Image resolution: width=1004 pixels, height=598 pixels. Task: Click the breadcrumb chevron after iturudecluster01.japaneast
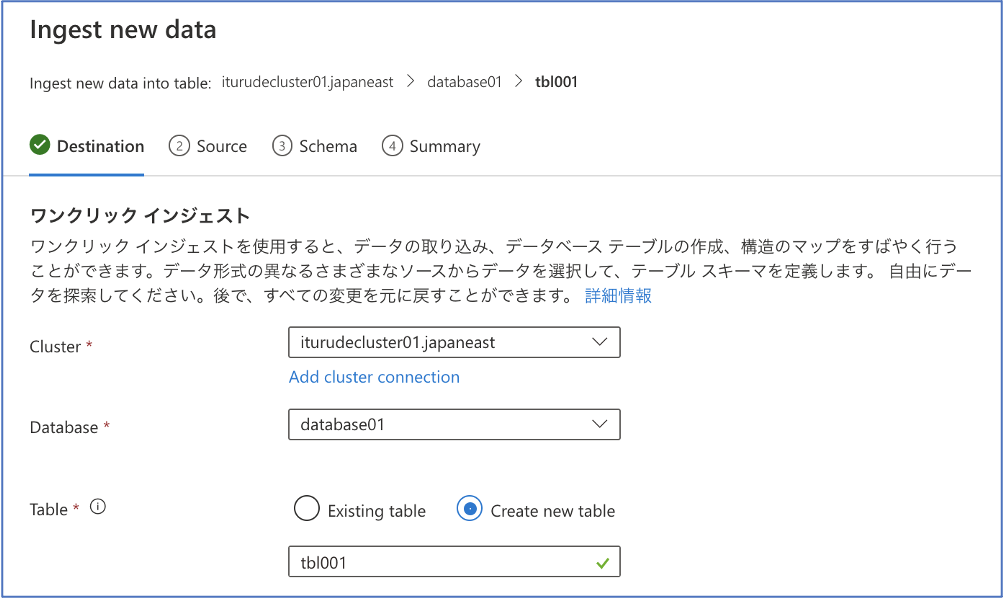tap(410, 81)
